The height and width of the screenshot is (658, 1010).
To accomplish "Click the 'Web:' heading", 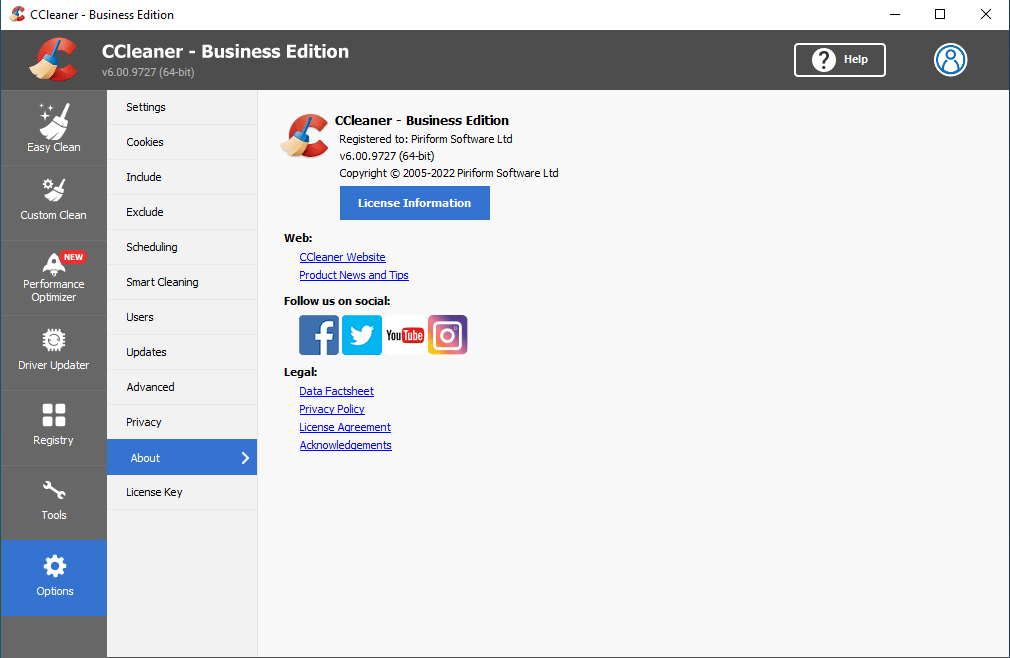I will tap(298, 238).
